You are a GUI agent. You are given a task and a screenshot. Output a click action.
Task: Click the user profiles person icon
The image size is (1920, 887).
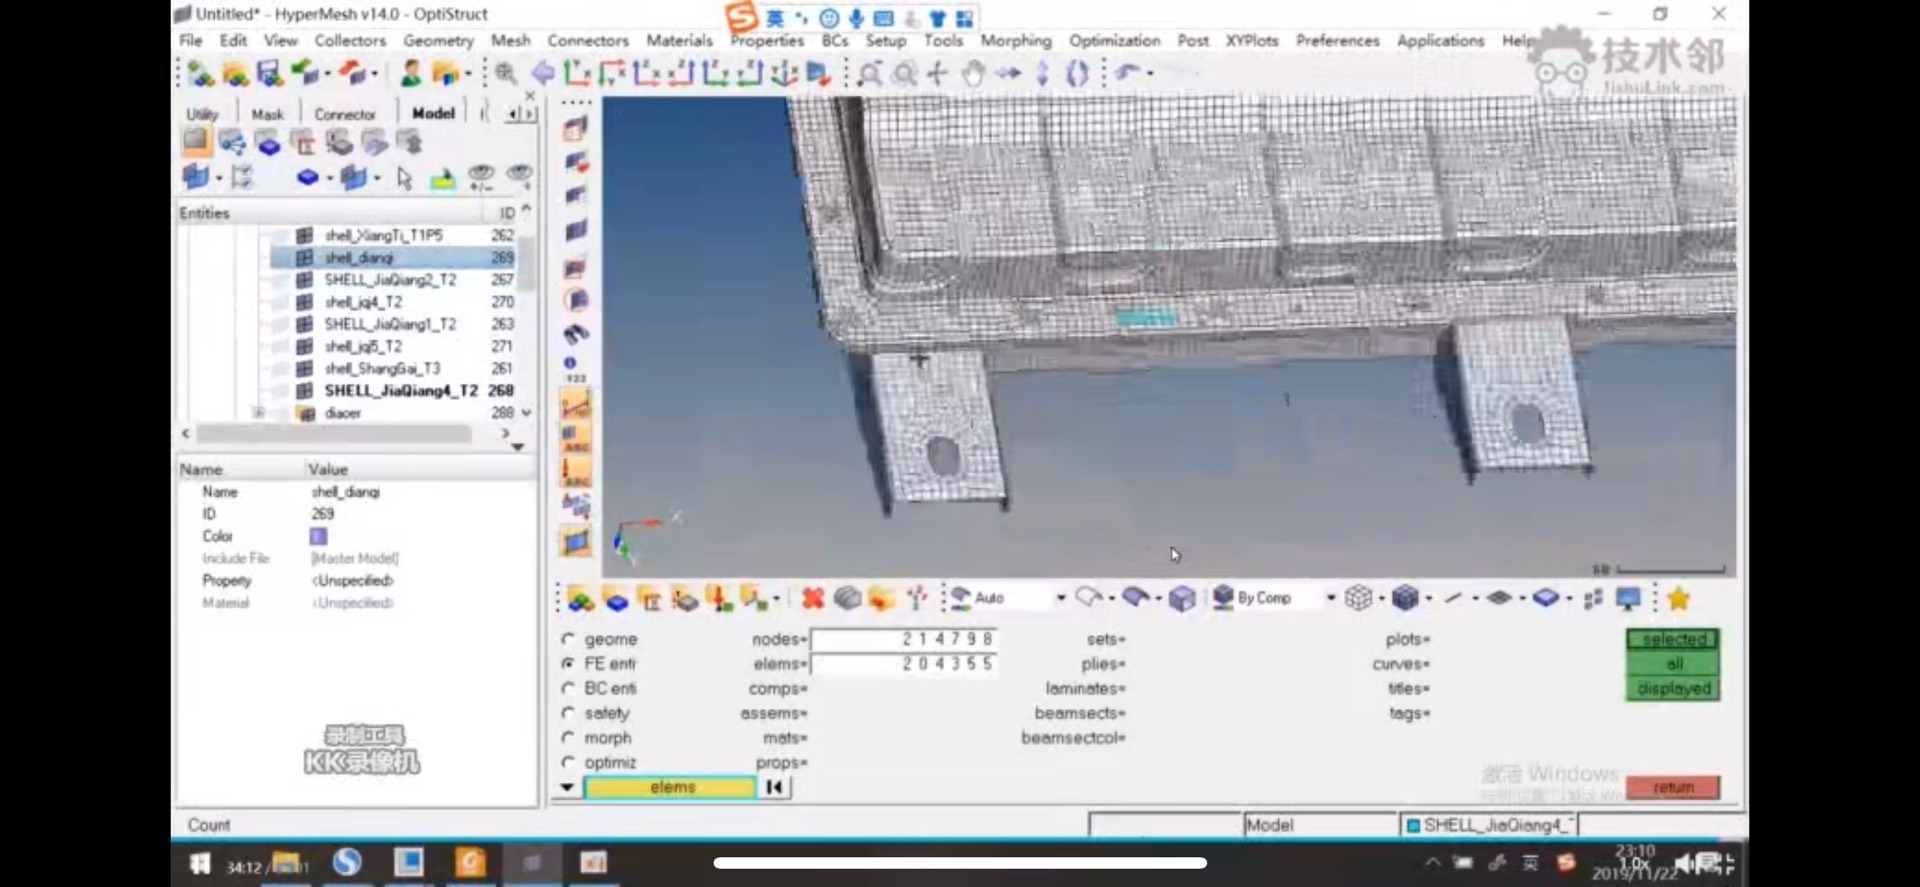411,73
